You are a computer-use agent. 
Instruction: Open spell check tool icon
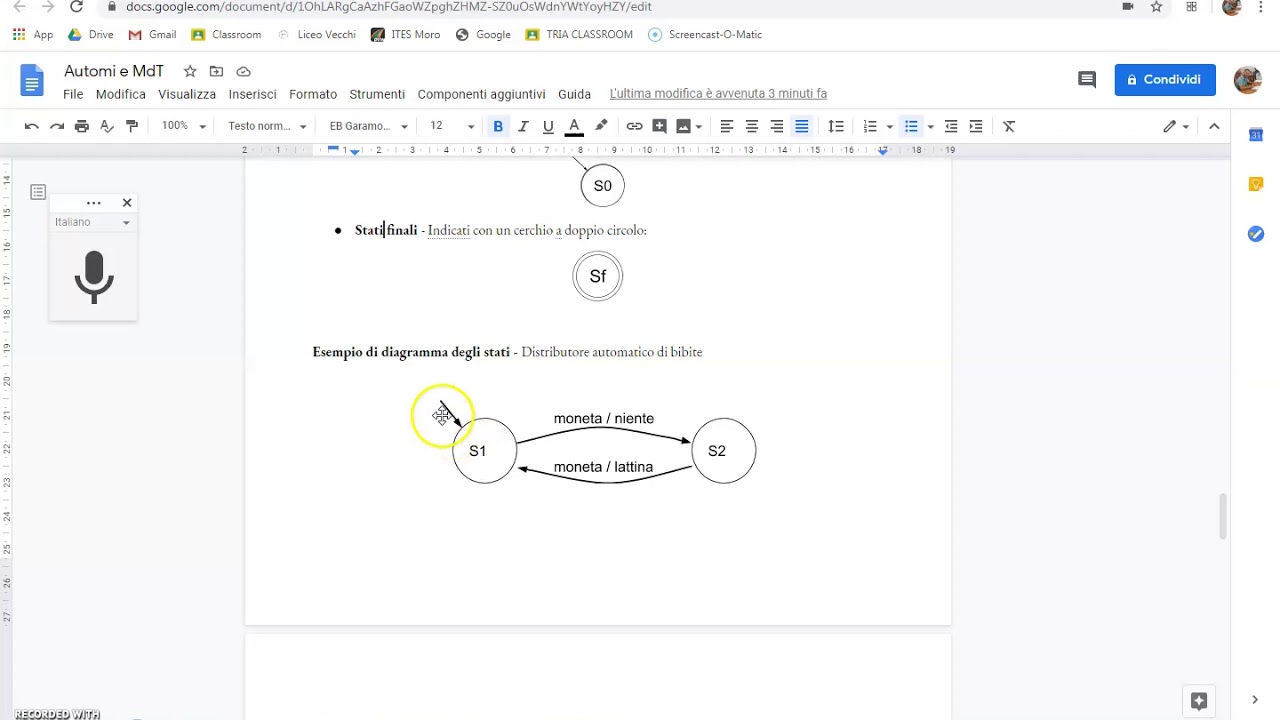point(107,126)
